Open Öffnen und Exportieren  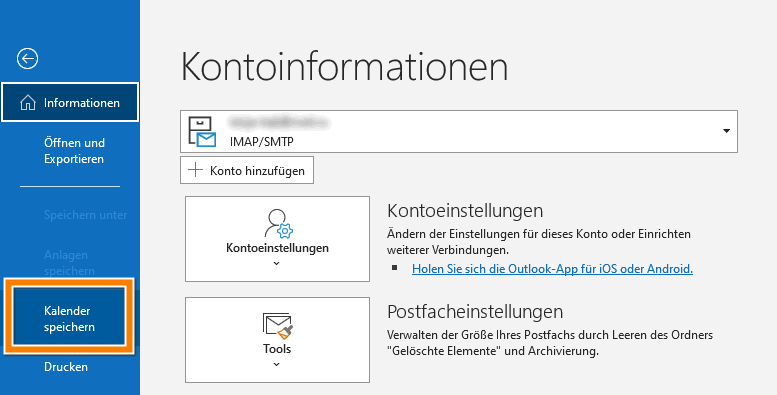(x=74, y=151)
